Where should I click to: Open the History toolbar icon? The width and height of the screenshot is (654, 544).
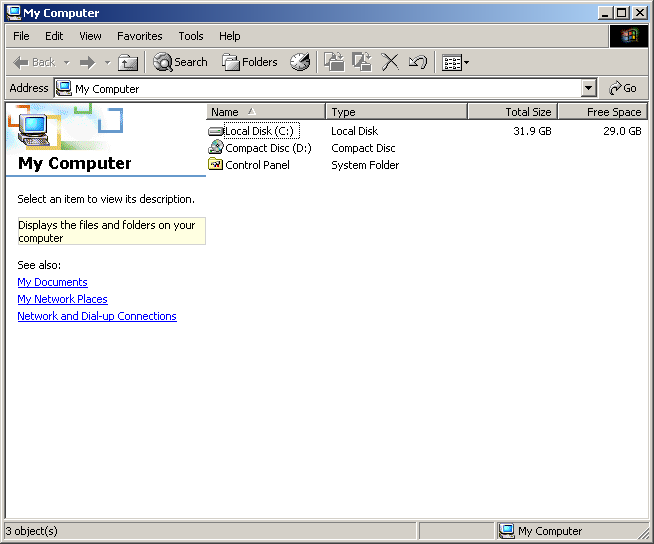click(x=300, y=62)
